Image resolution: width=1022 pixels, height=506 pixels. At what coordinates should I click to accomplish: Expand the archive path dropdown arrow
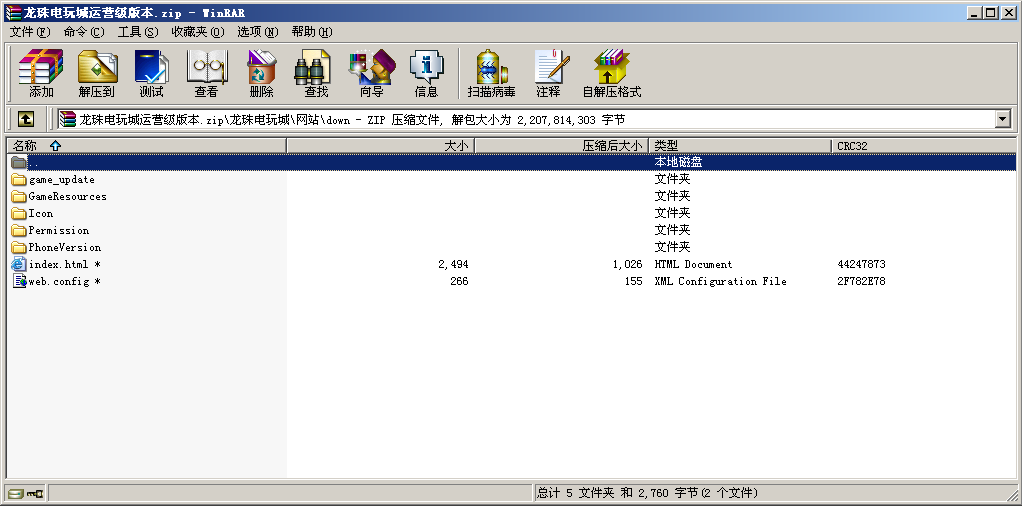click(x=1003, y=120)
